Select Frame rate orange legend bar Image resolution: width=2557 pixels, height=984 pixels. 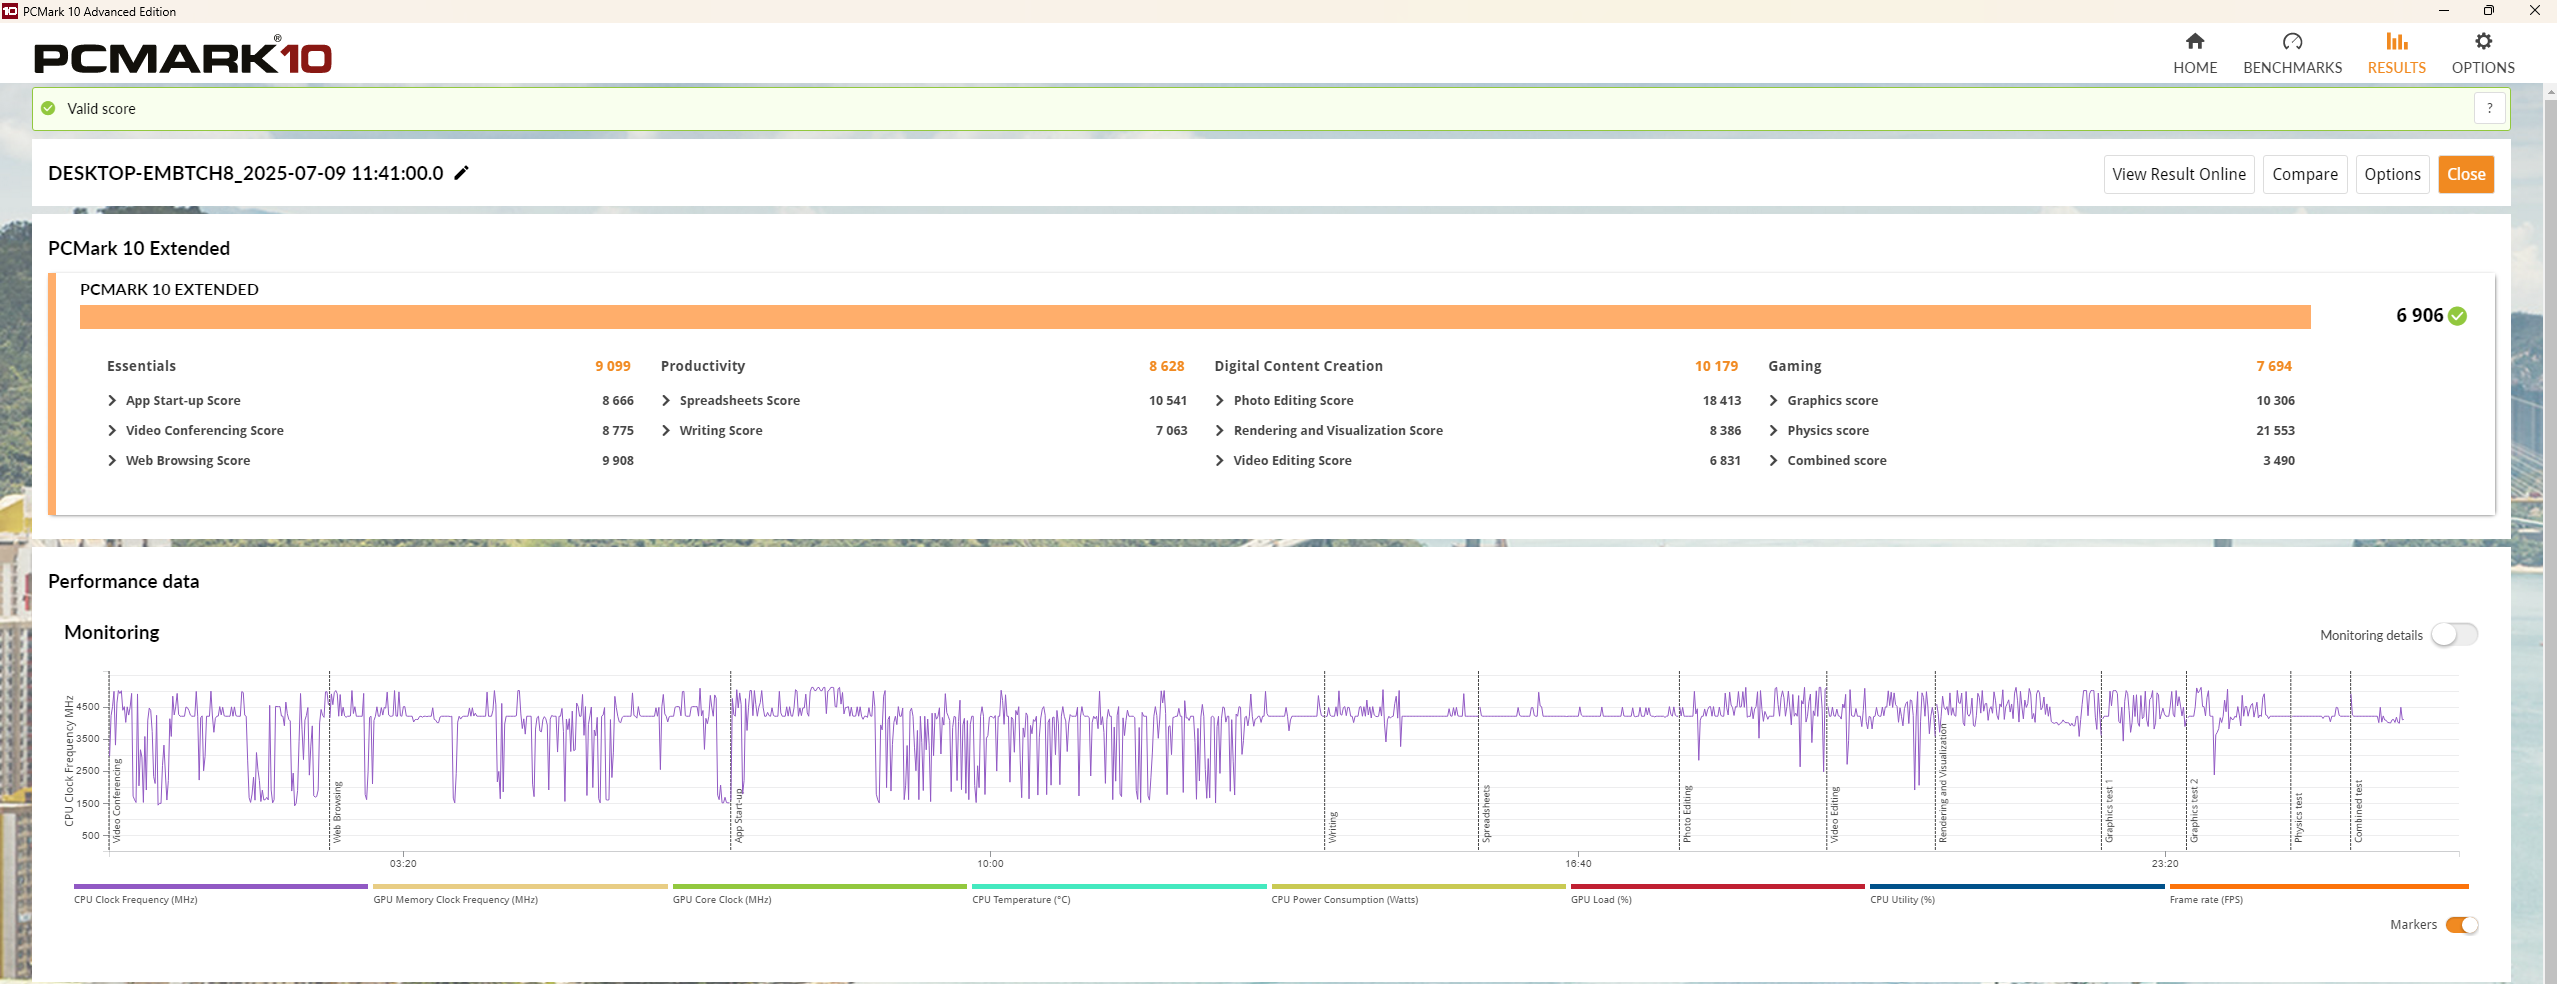click(2319, 887)
